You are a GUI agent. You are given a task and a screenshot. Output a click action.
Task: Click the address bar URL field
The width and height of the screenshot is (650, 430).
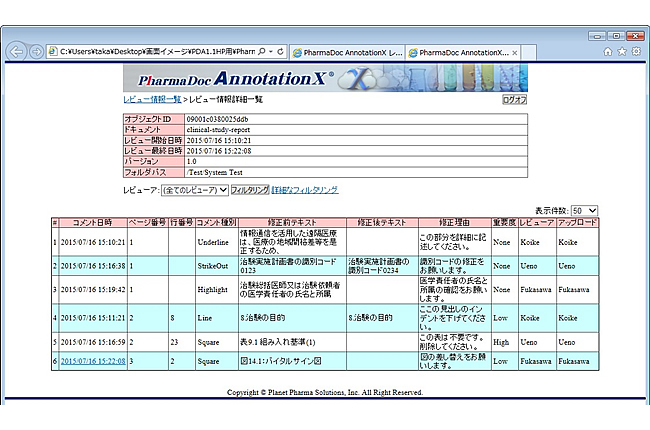158,51
